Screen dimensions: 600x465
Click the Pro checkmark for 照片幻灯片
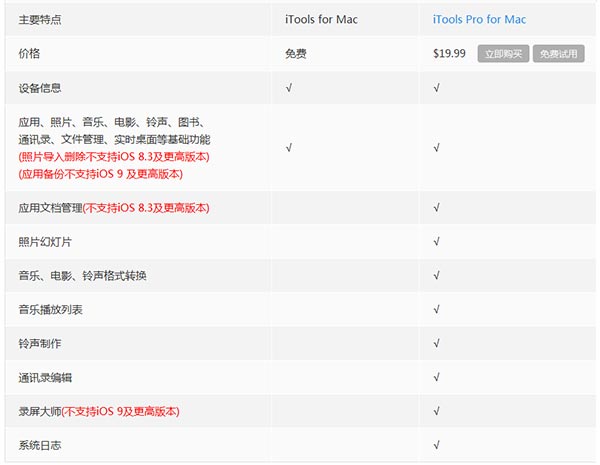[436, 241]
